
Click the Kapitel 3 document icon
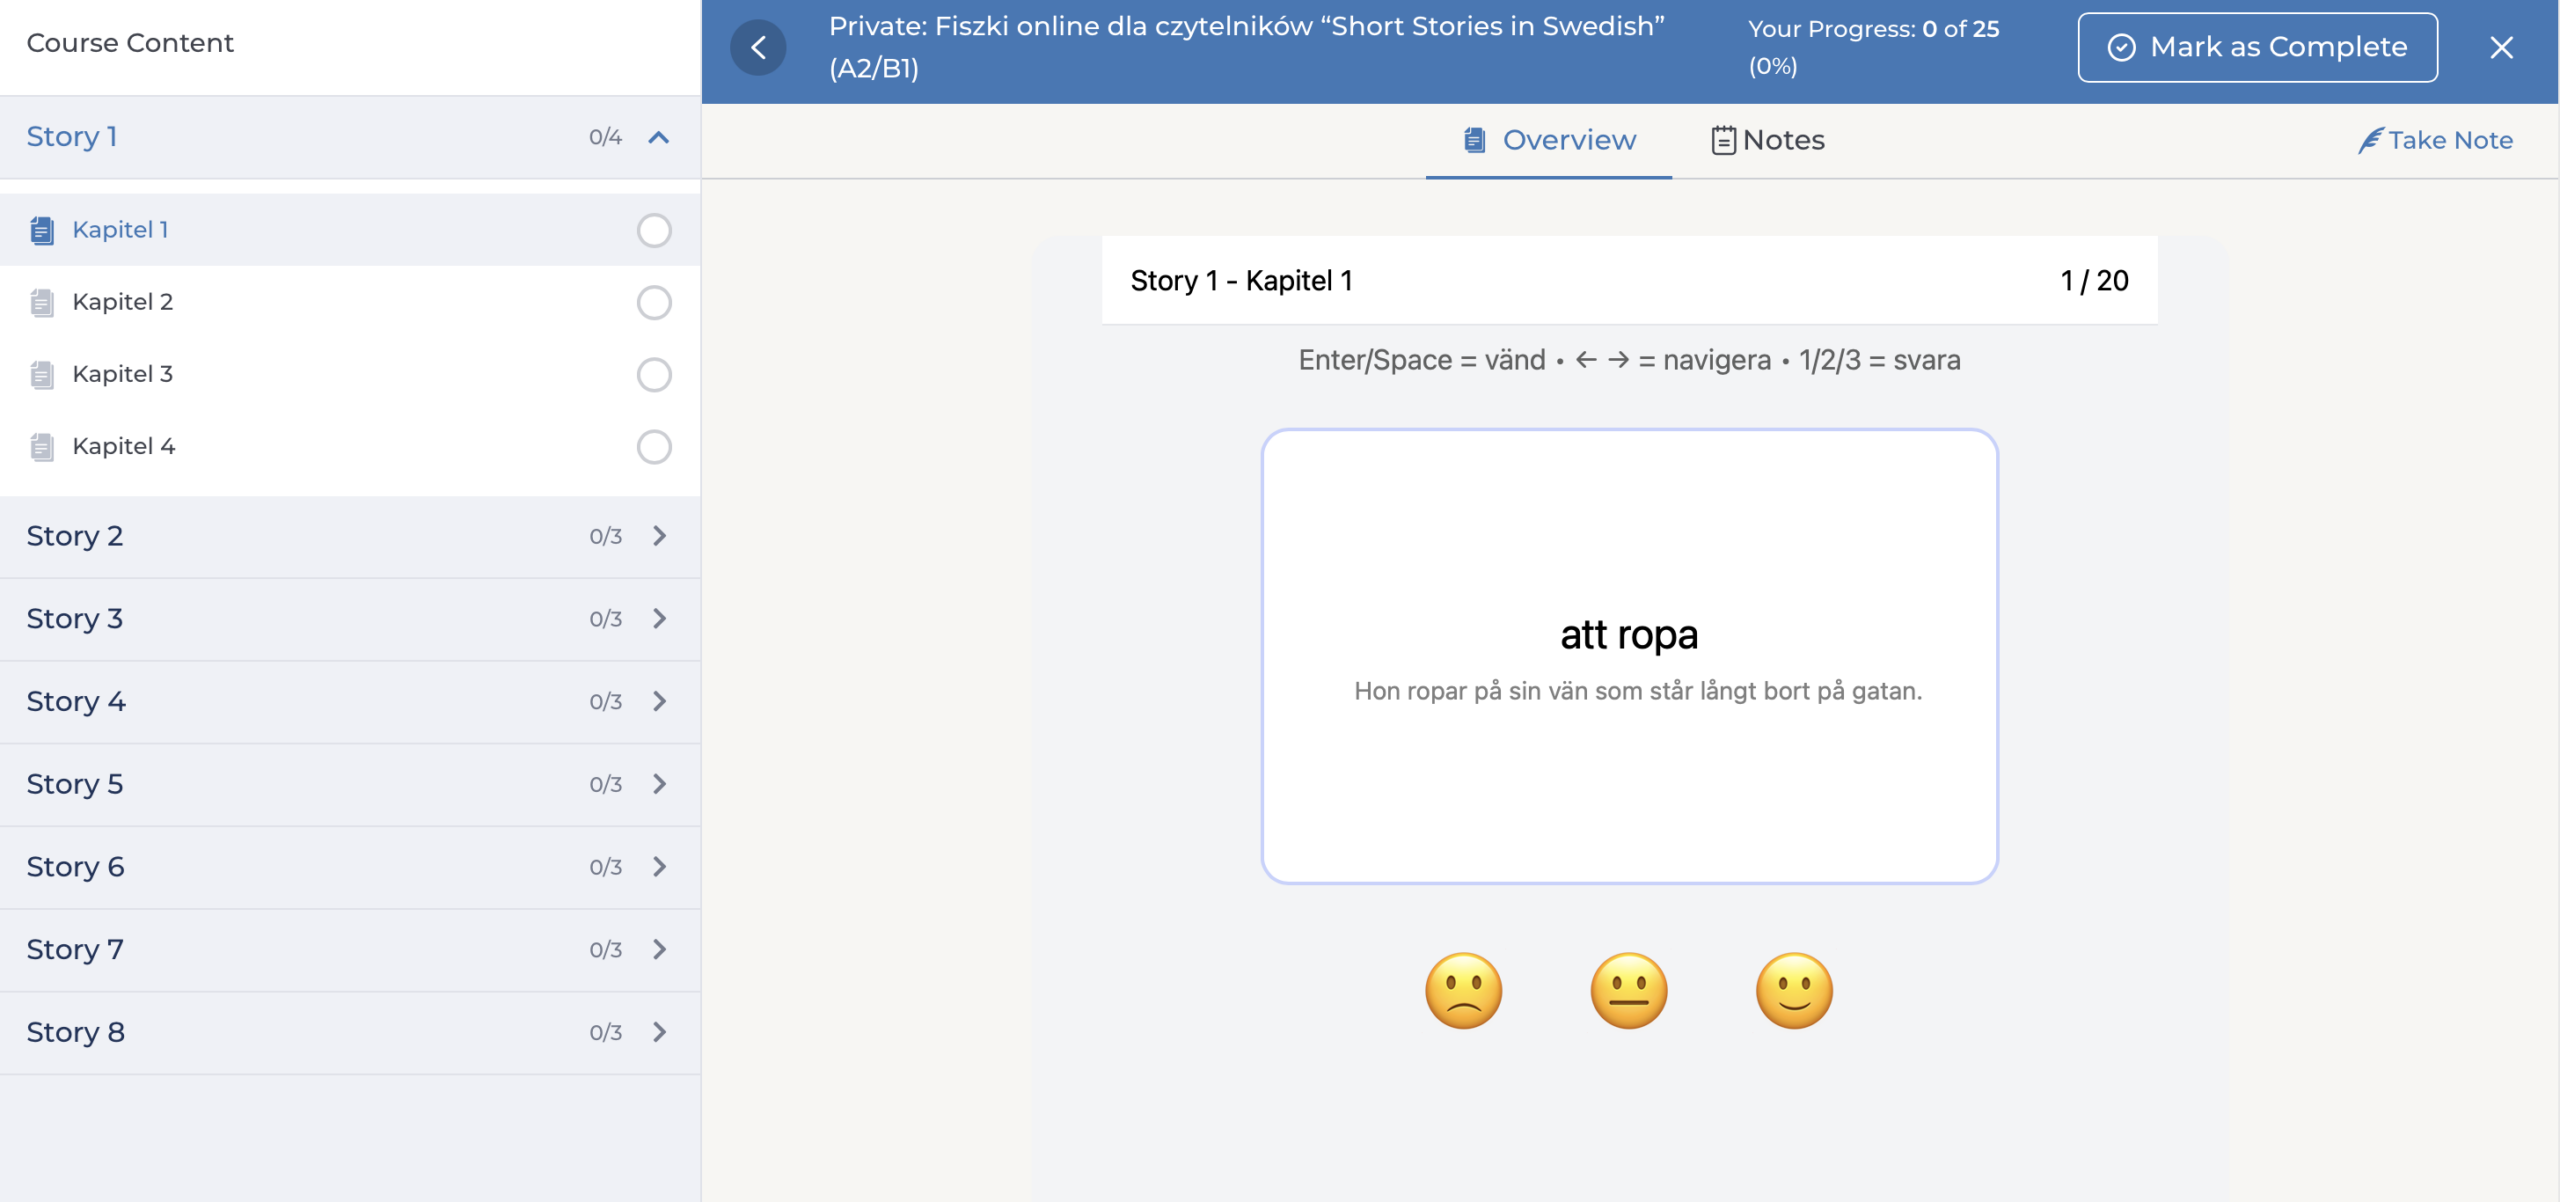42,374
